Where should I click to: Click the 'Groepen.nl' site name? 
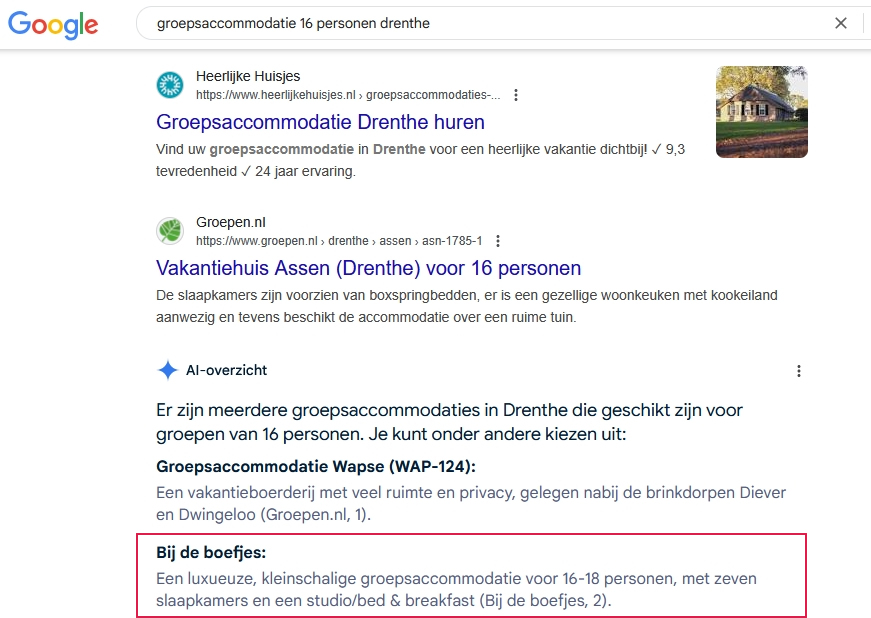[x=231, y=222]
